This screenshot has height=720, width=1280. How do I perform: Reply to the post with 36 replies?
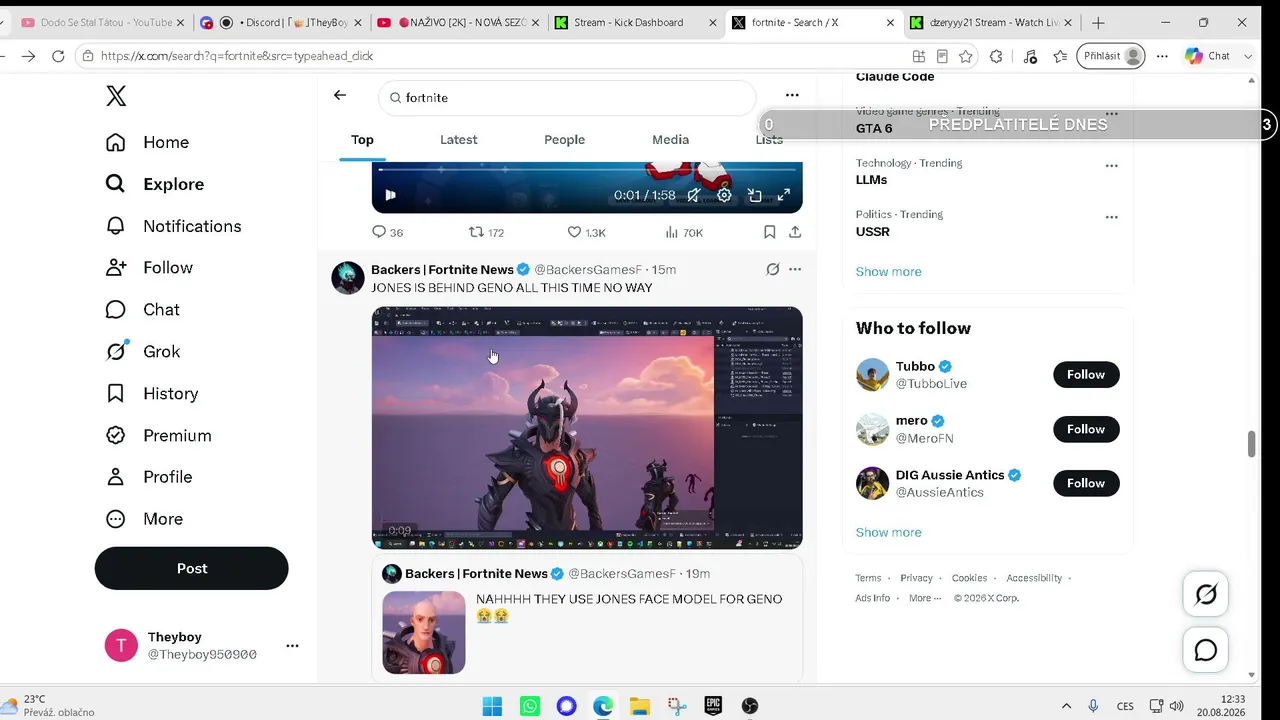point(387,232)
